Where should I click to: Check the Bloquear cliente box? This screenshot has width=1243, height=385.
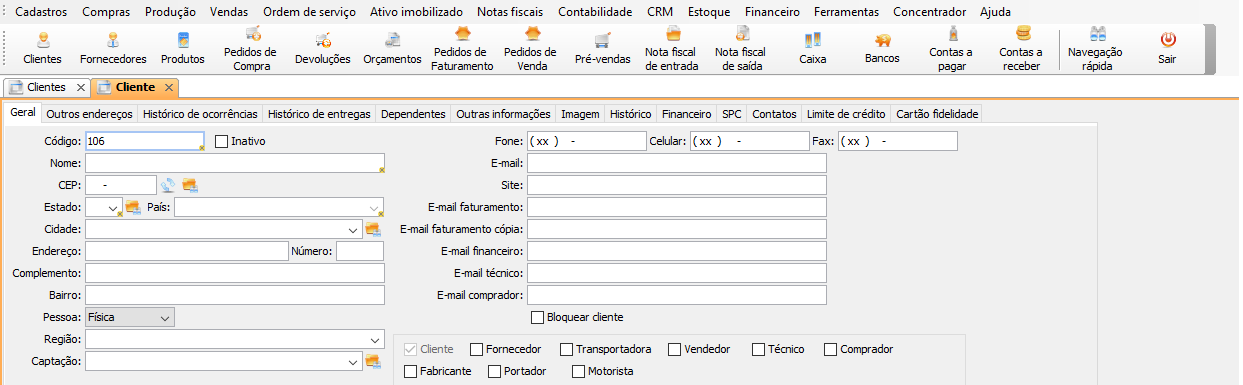pyautogui.click(x=537, y=317)
